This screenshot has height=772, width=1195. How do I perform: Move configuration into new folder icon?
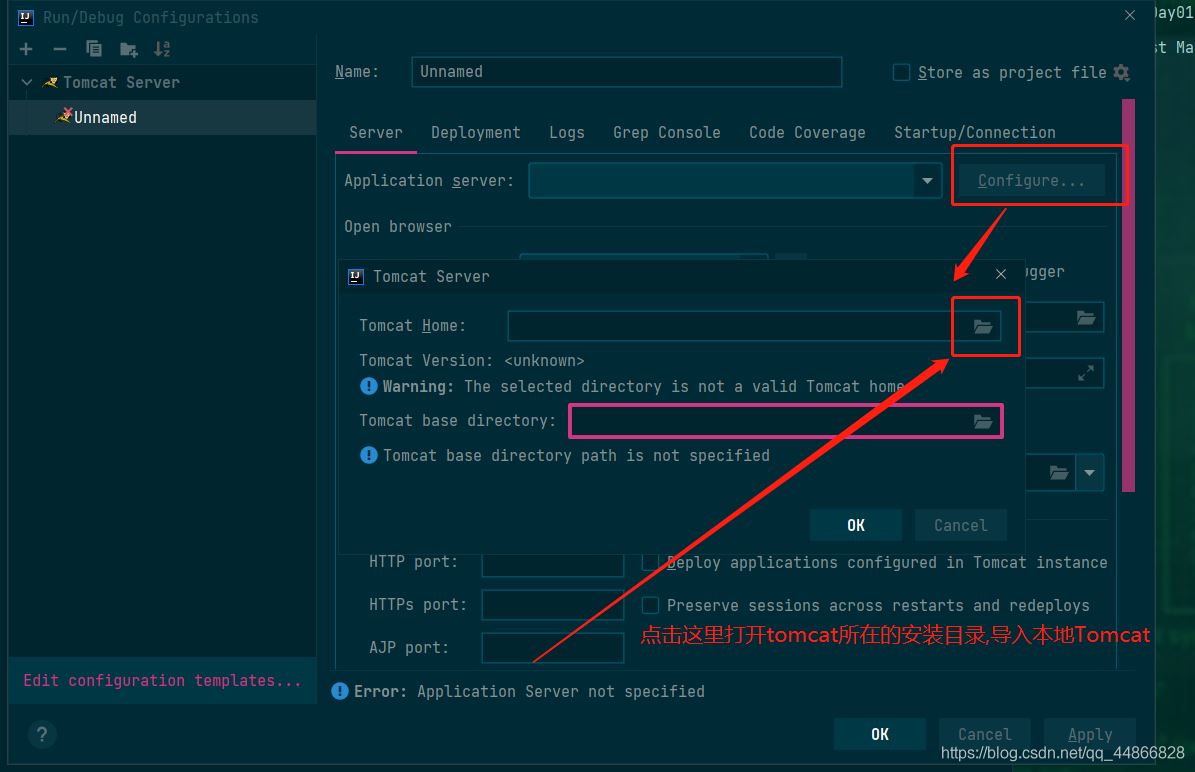[x=128, y=50]
